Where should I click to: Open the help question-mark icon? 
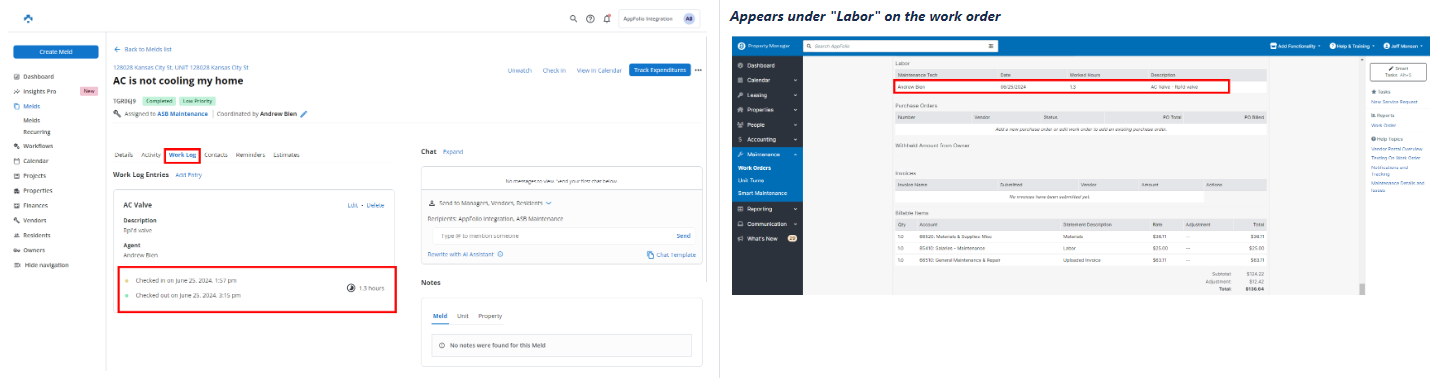[590, 19]
